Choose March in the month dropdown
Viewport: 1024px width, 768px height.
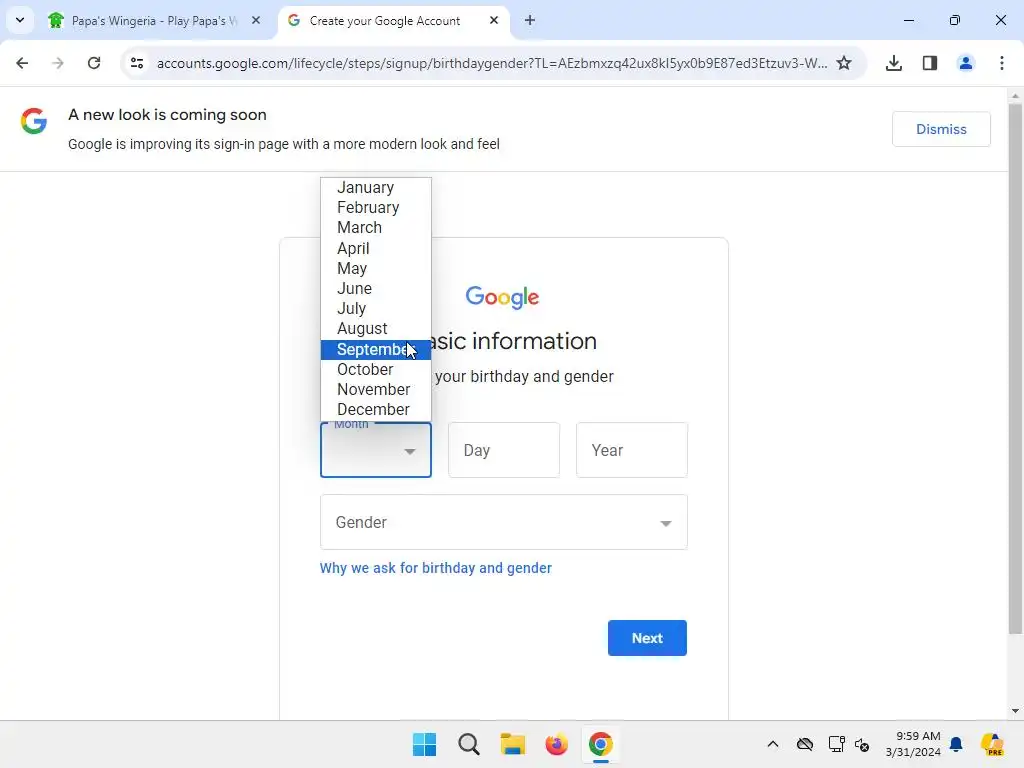(376, 228)
